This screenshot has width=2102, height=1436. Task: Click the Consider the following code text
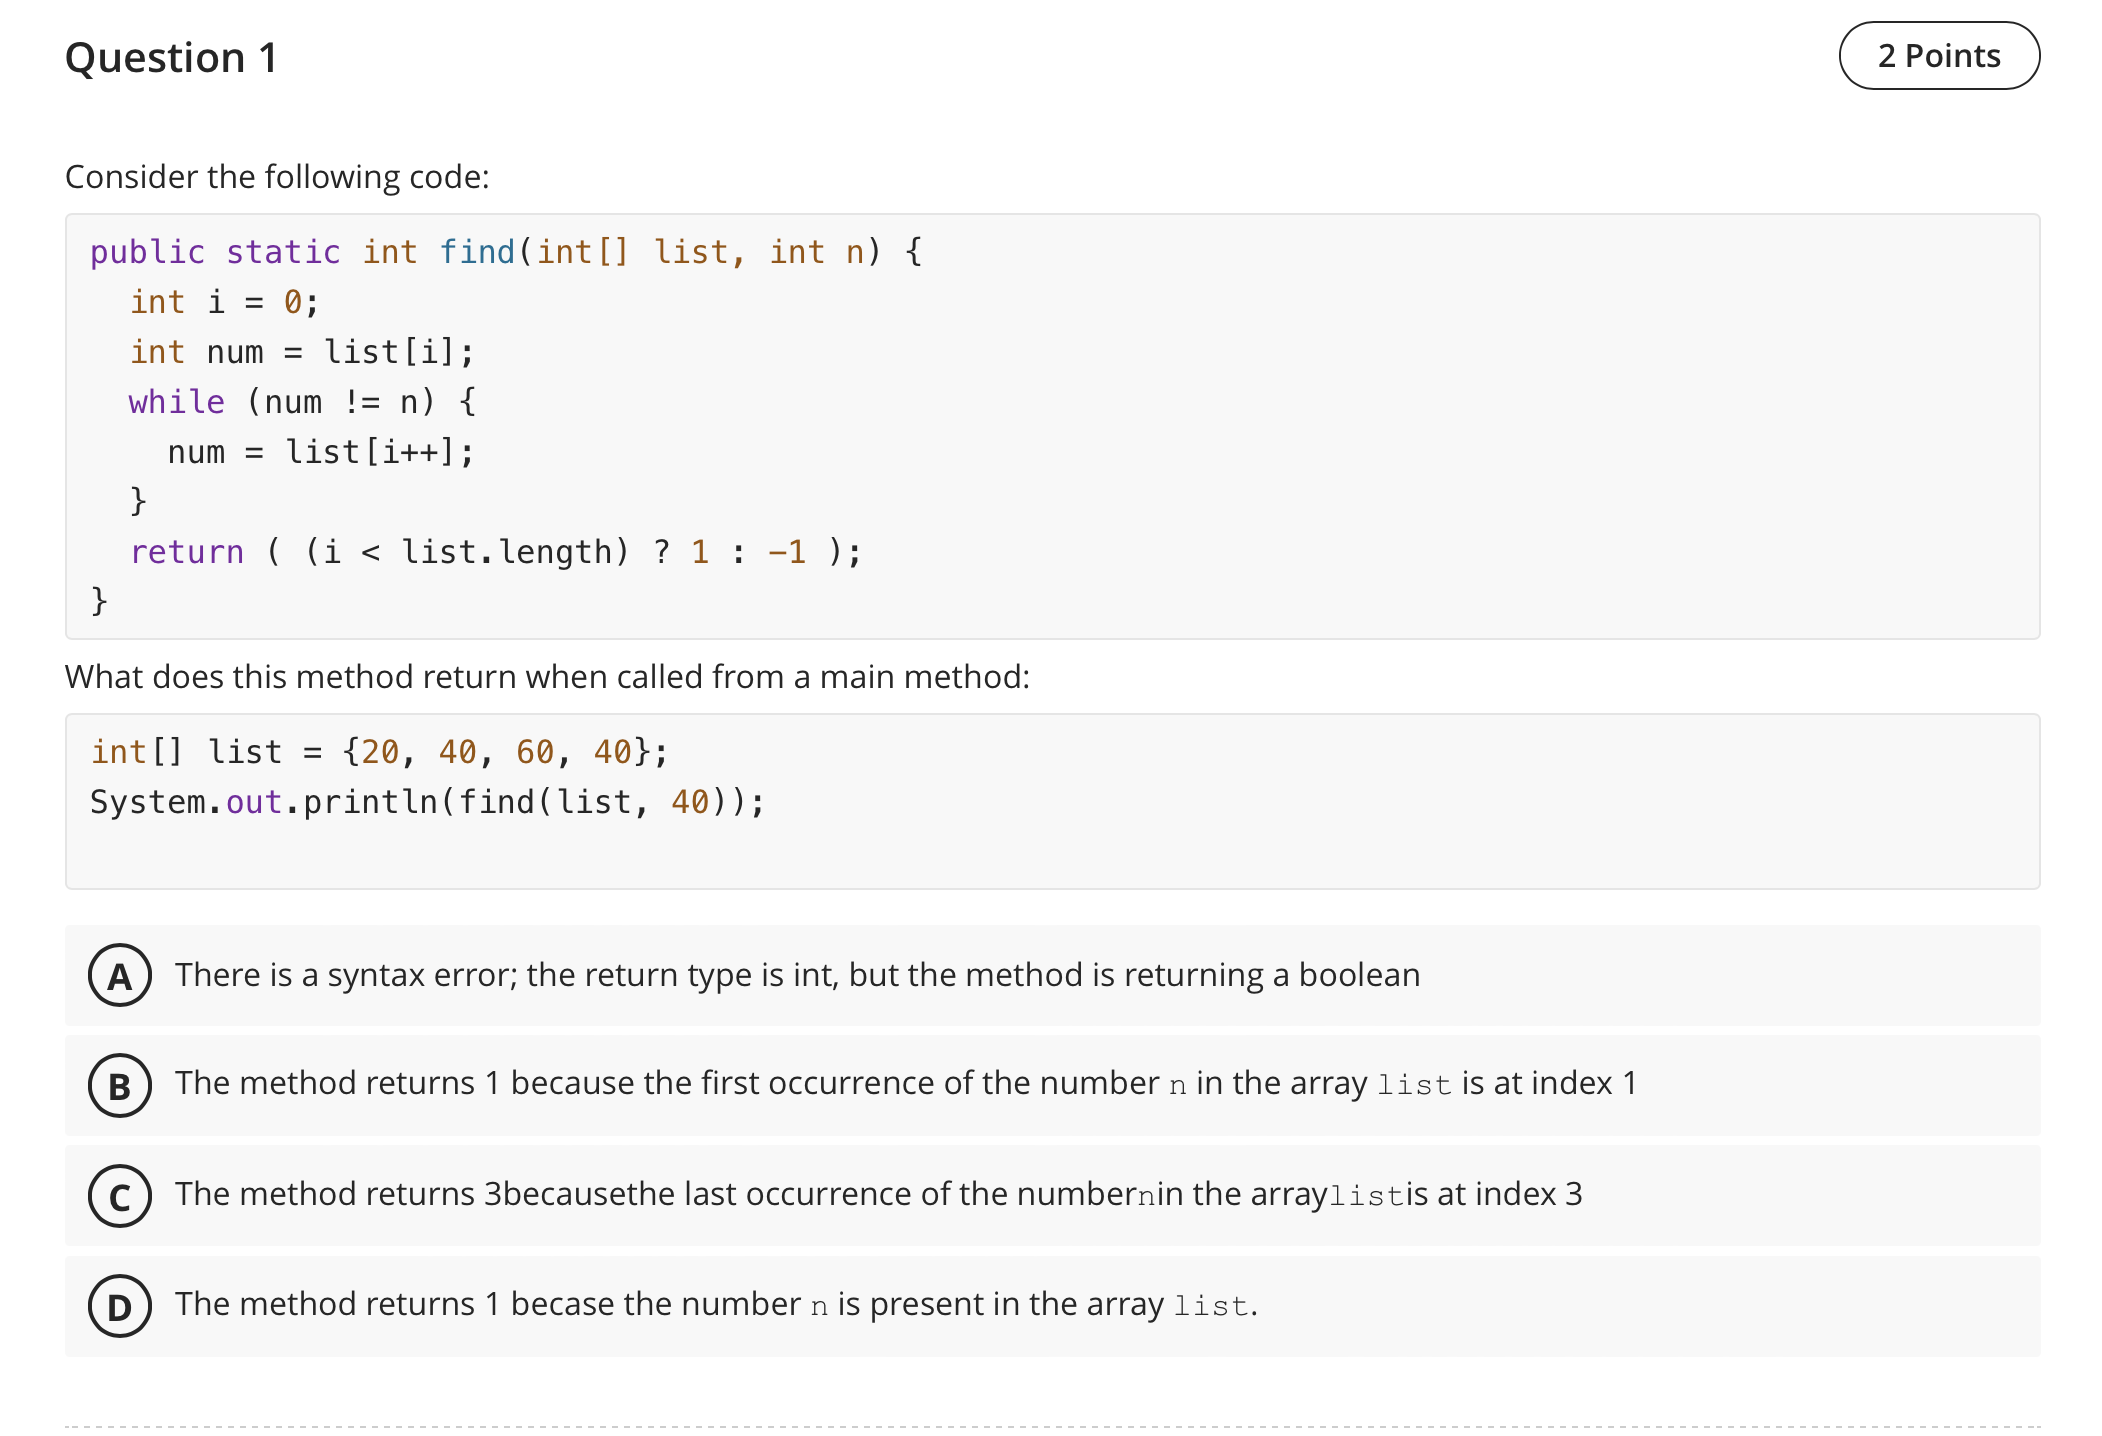[276, 176]
